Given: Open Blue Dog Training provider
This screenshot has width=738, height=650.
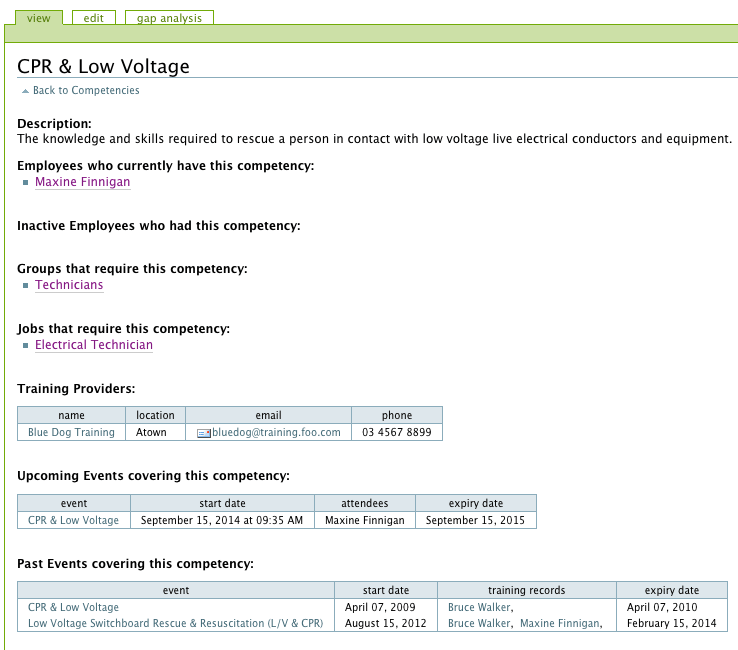Looking at the screenshot, I should (71, 432).
